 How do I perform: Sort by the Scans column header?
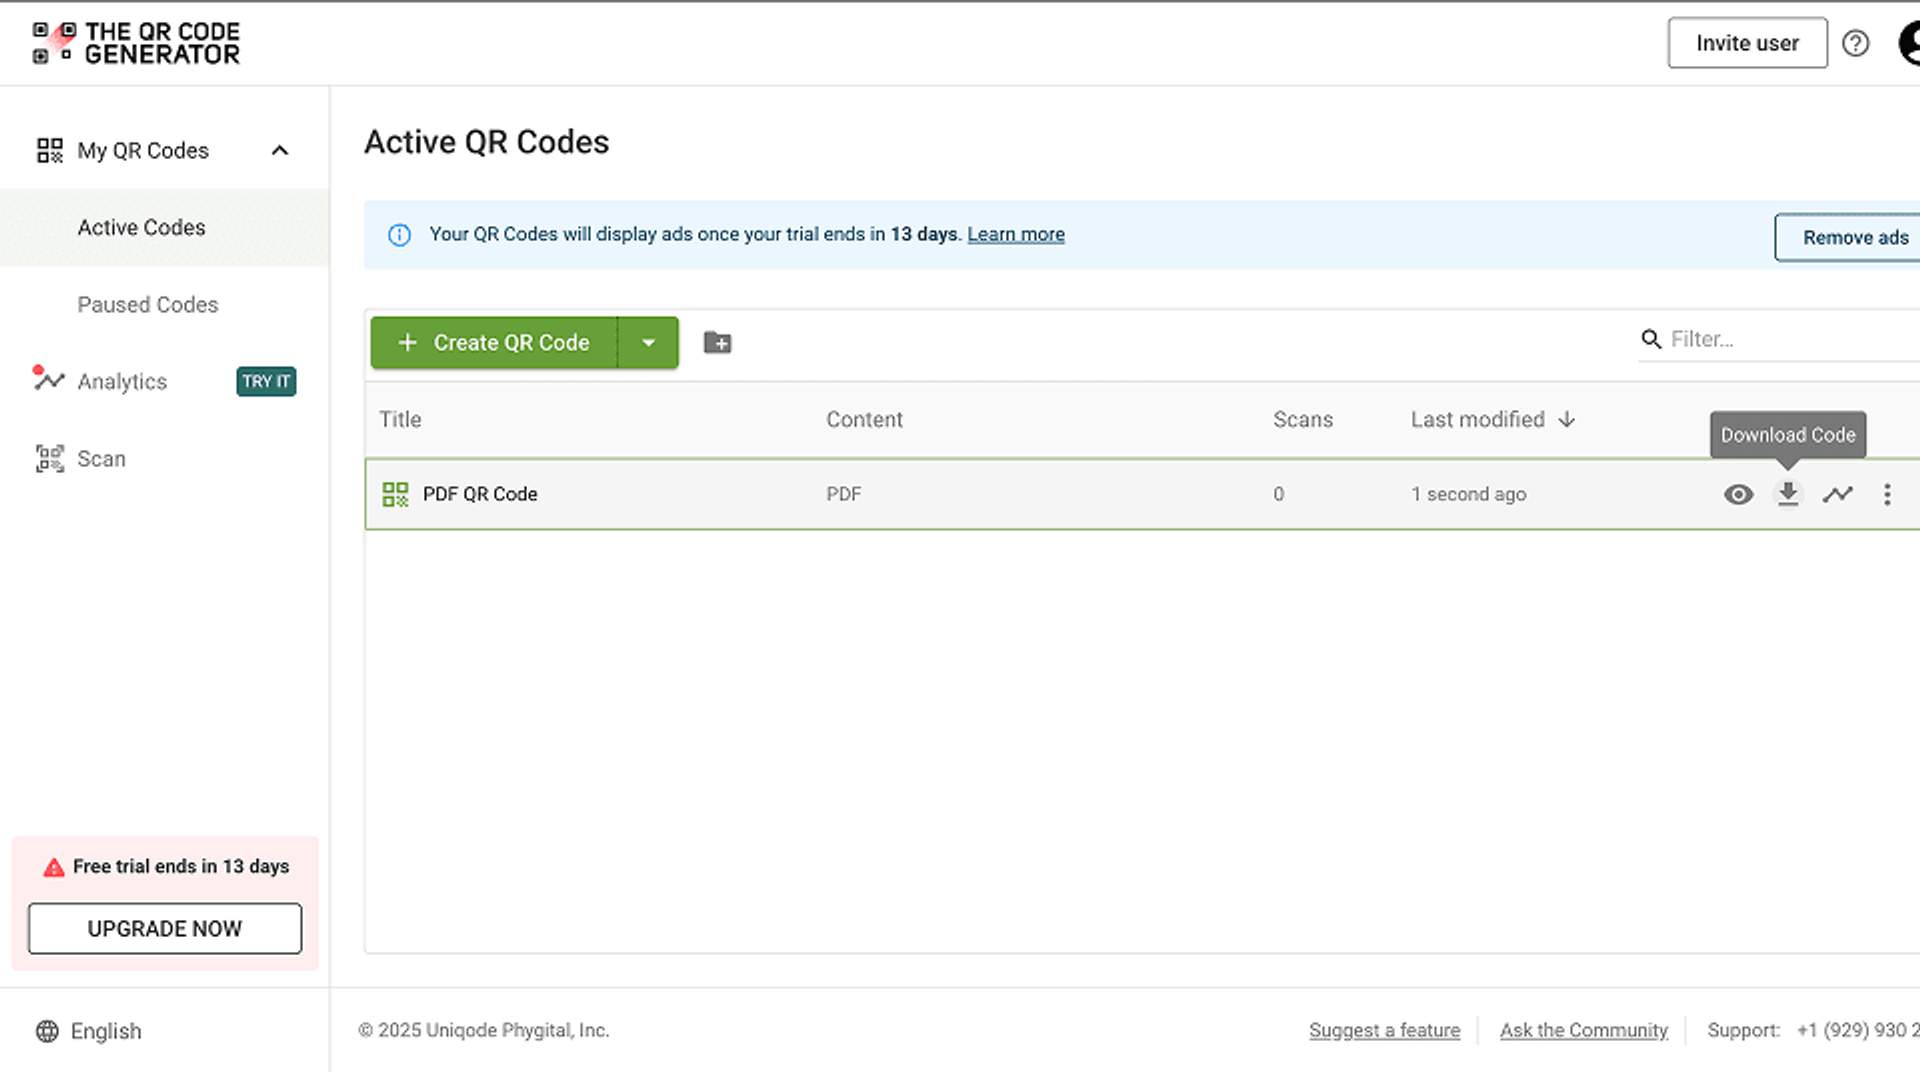pos(1303,419)
